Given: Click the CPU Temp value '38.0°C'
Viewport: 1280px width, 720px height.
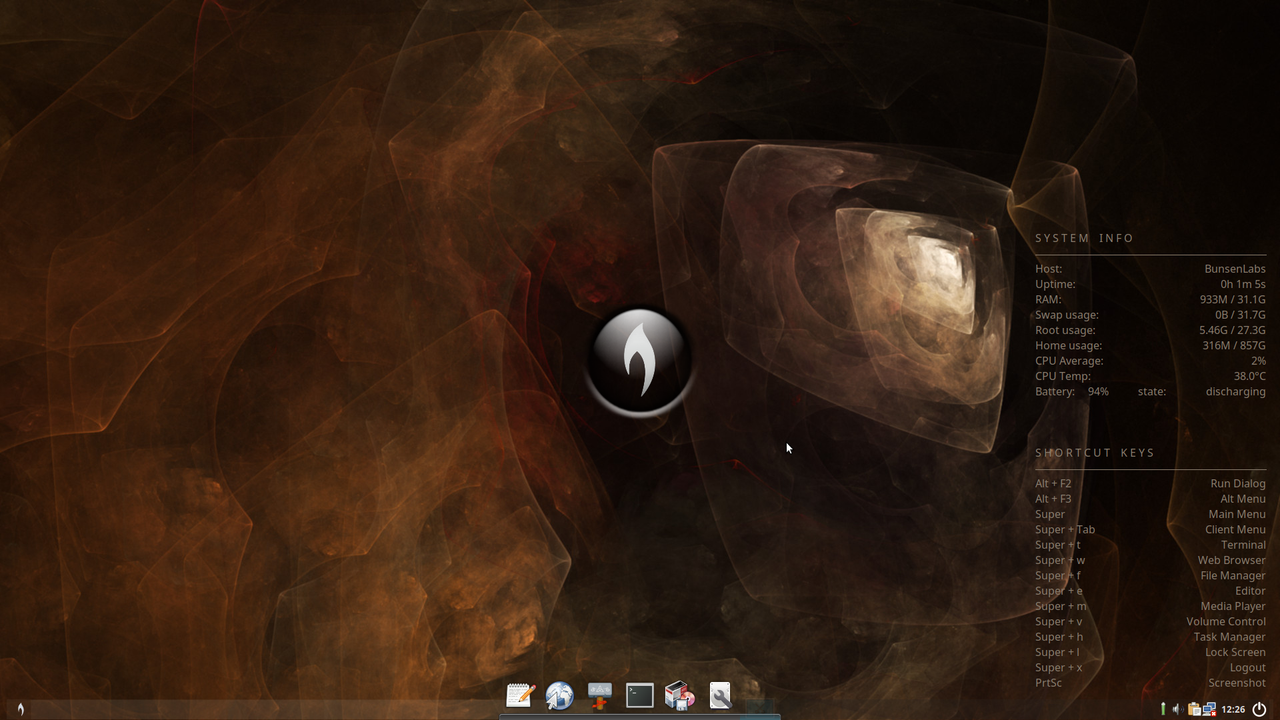Looking at the screenshot, I should pos(1249,376).
